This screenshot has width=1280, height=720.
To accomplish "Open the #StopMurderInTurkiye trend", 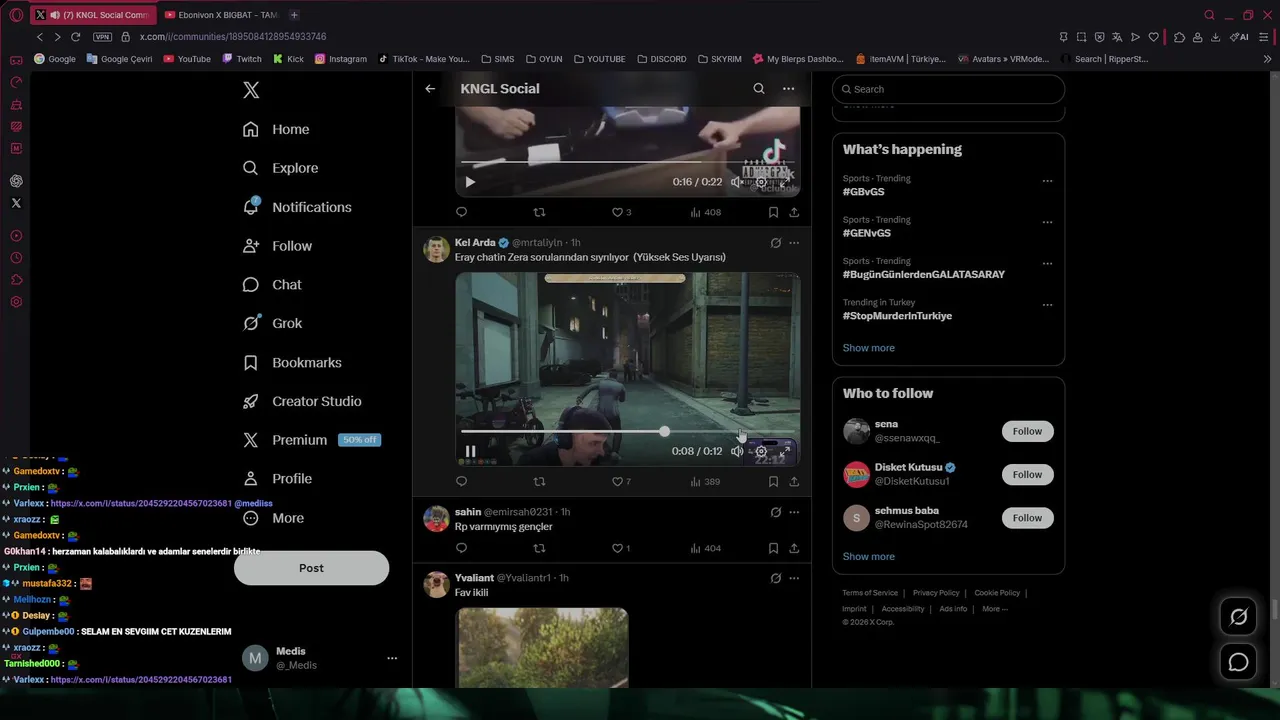I will click(897, 316).
